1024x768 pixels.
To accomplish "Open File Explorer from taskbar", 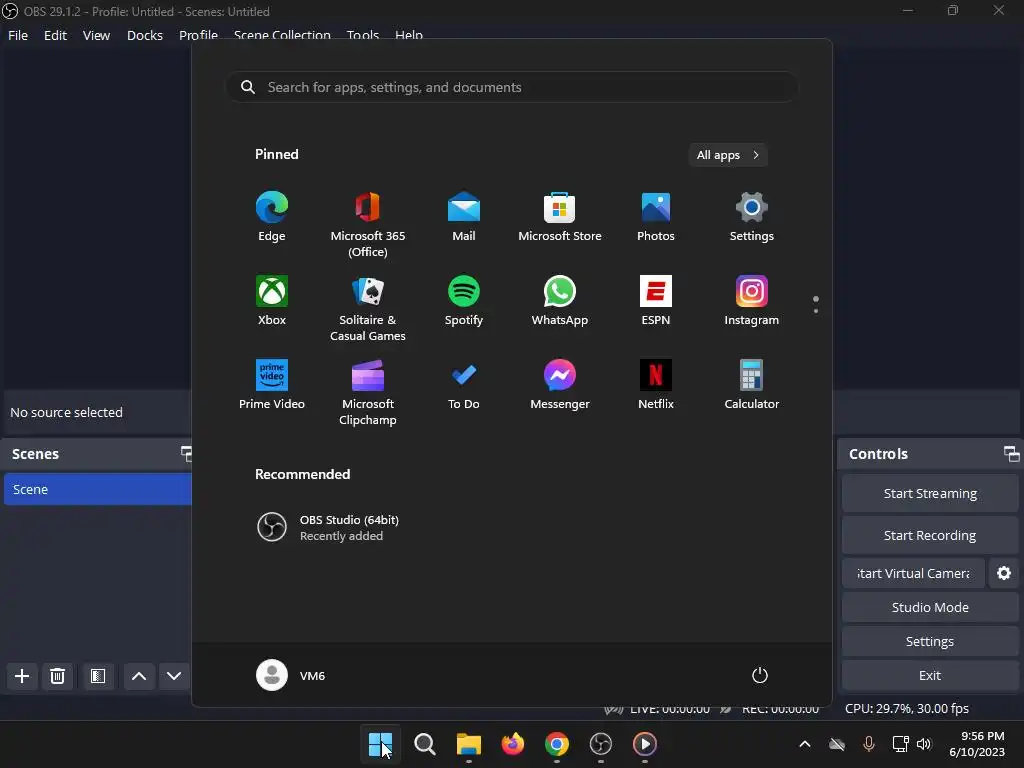I will 468,744.
